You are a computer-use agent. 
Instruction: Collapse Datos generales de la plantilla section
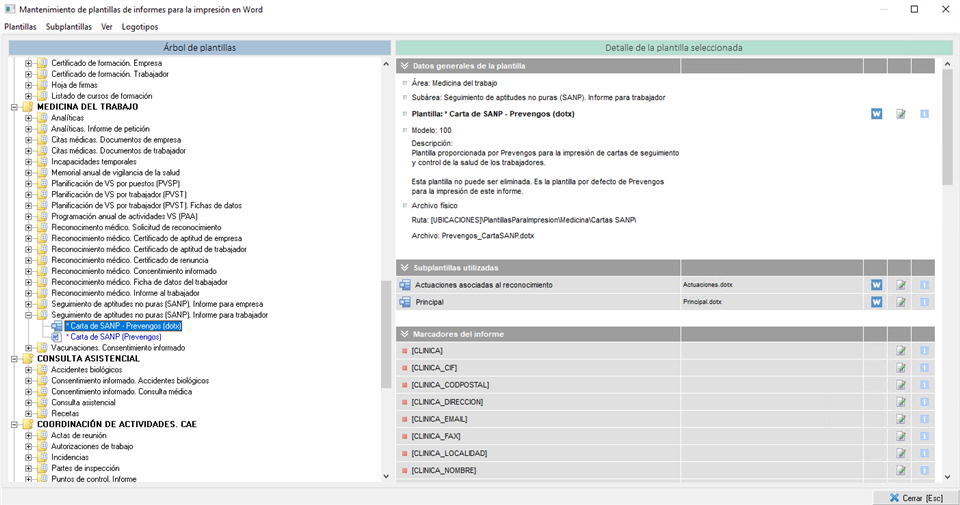coord(404,65)
